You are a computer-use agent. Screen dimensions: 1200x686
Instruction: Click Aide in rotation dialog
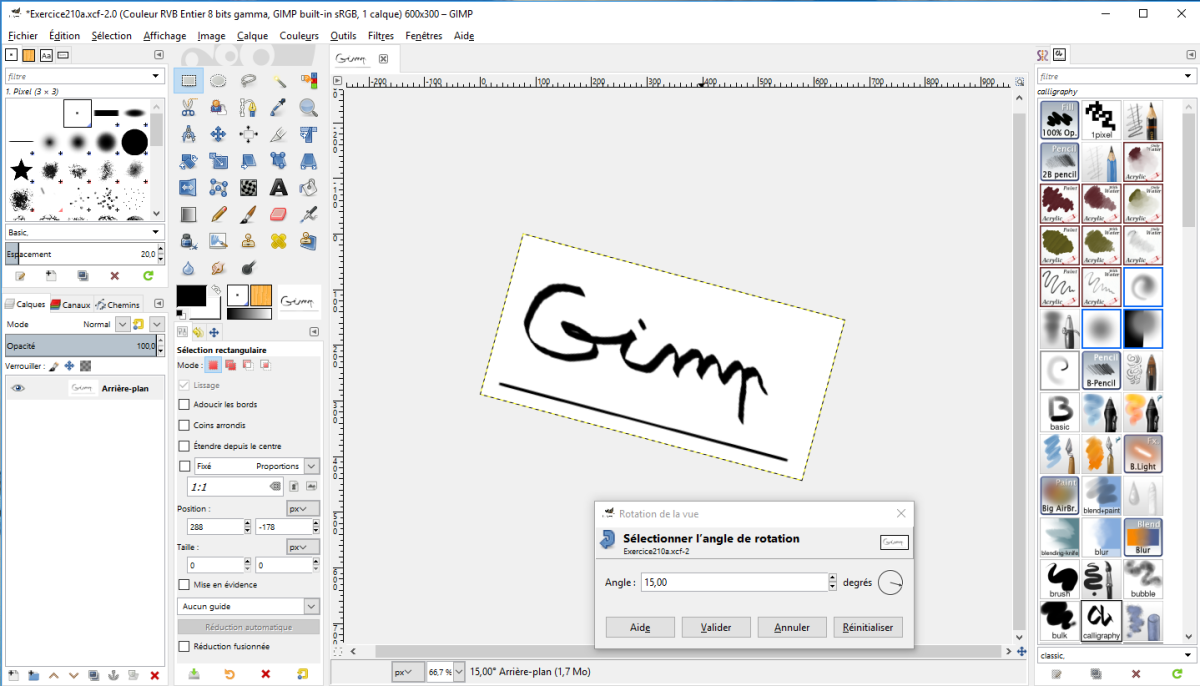pos(640,627)
